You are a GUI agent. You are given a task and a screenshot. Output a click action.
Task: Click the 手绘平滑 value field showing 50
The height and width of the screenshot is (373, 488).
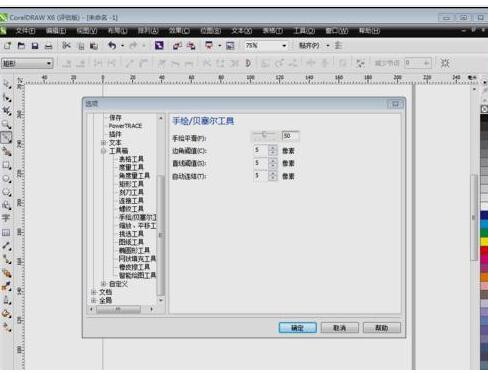pyautogui.click(x=291, y=136)
